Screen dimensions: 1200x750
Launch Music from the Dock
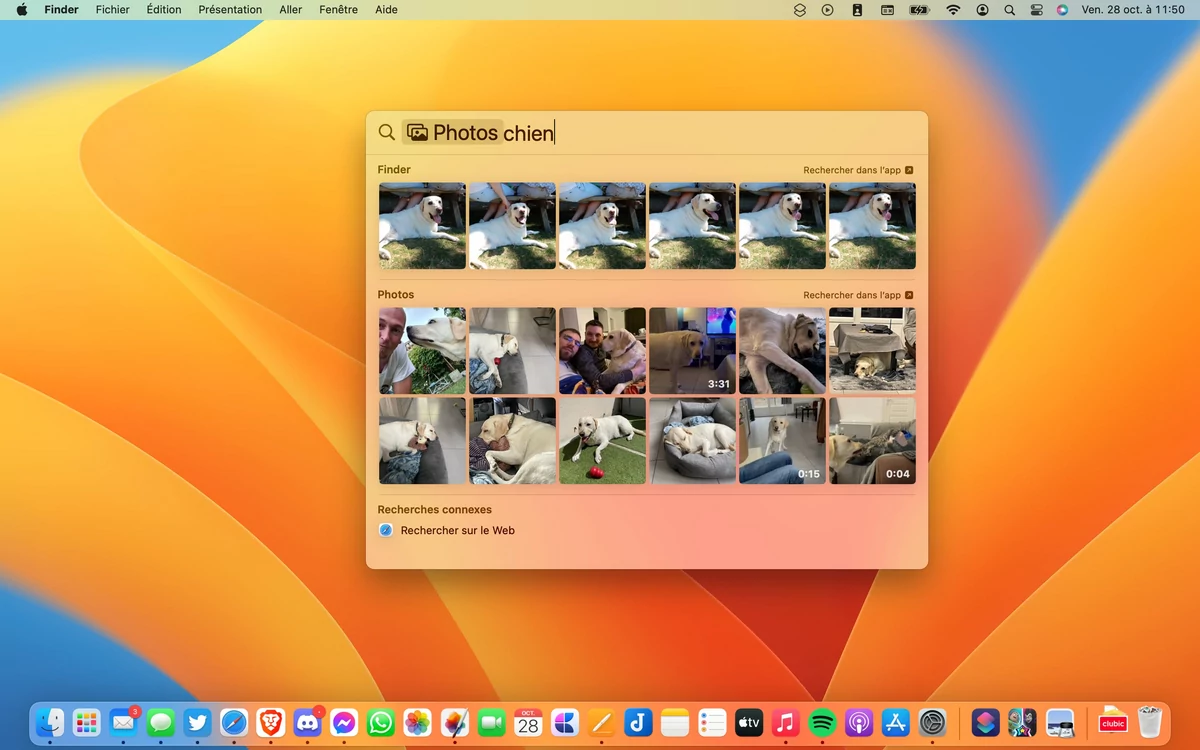click(x=786, y=722)
